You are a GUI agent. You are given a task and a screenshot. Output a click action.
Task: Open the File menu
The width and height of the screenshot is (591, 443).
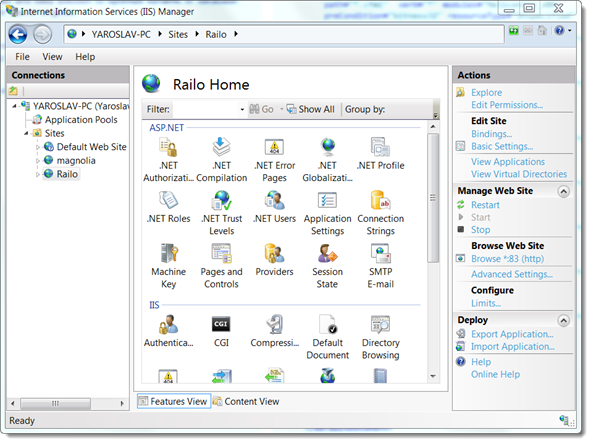point(22,57)
